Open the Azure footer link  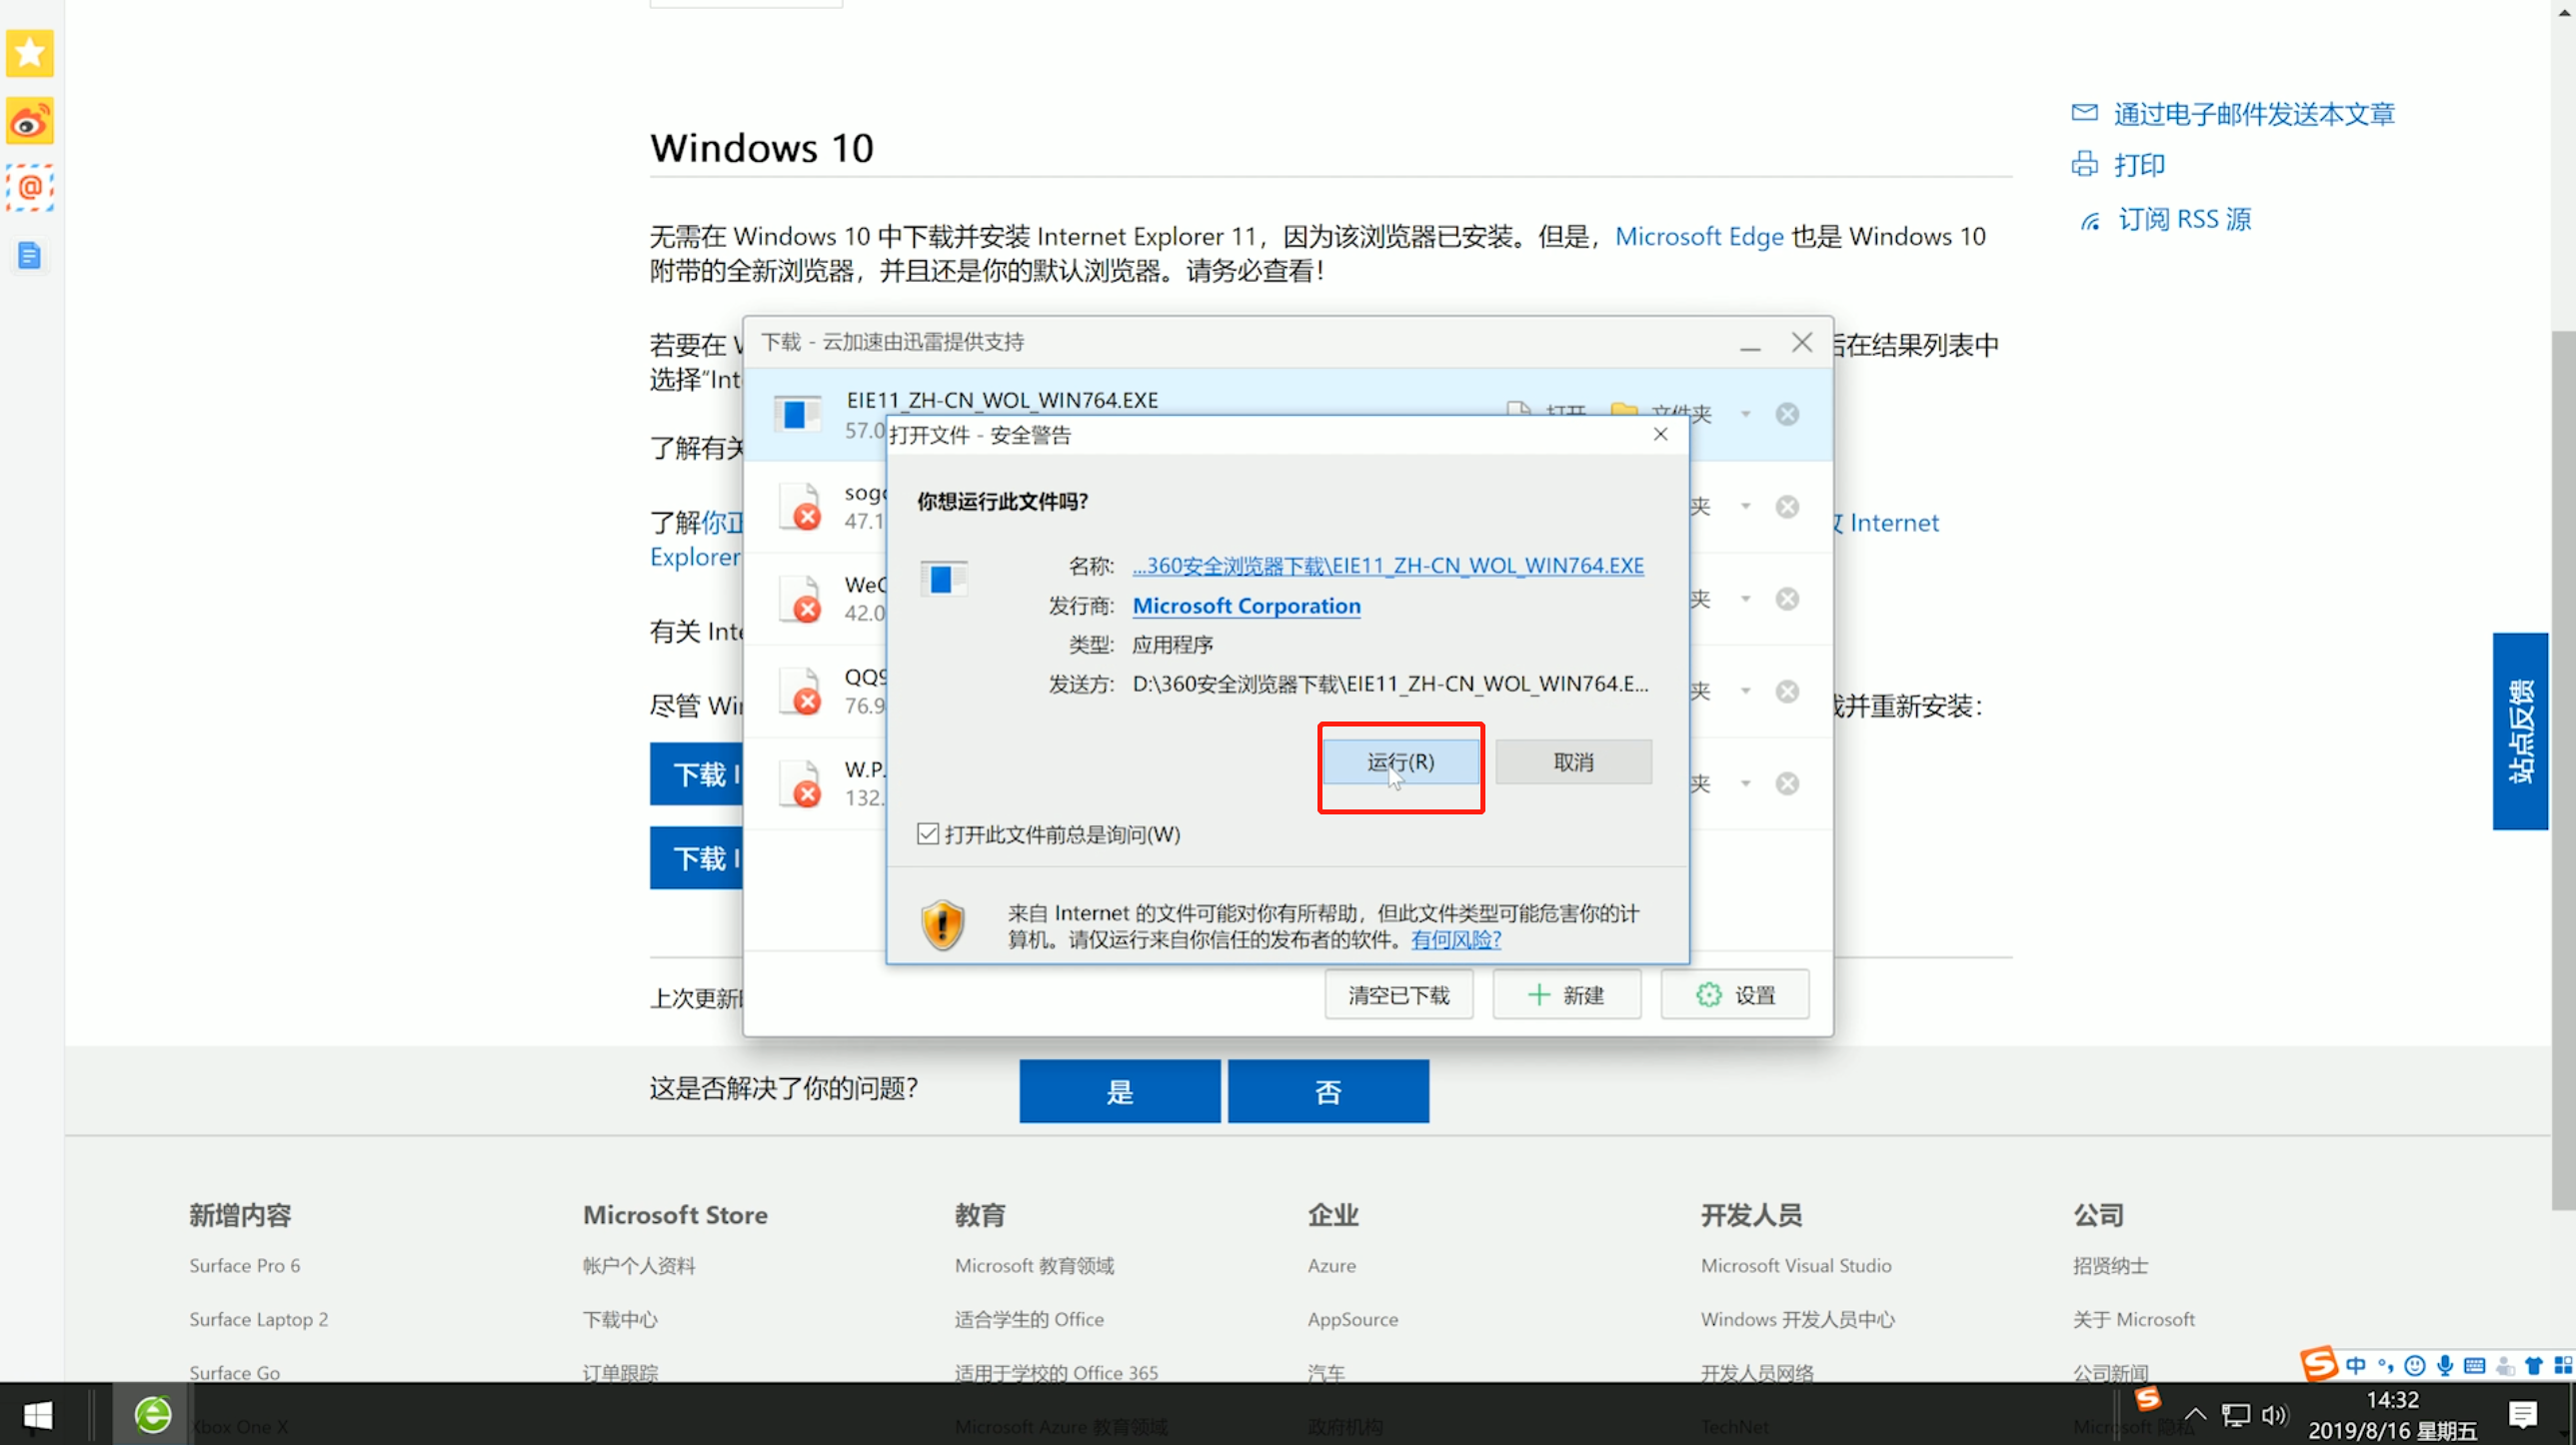point(1332,1265)
